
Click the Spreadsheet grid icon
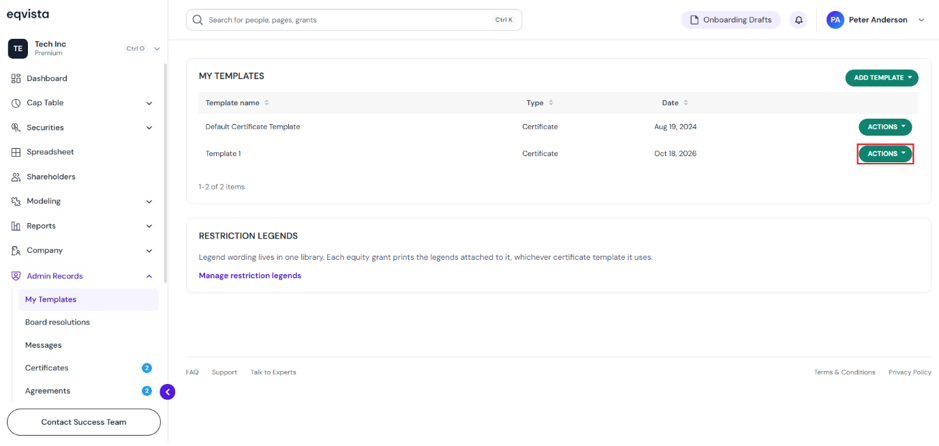pos(16,152)
